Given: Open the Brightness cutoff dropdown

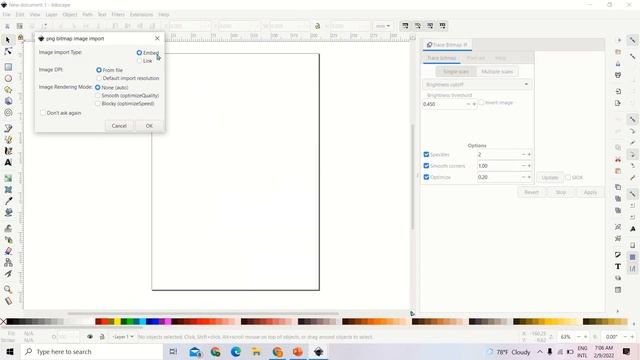Looking at the screenshot, I should coord(477,84).
